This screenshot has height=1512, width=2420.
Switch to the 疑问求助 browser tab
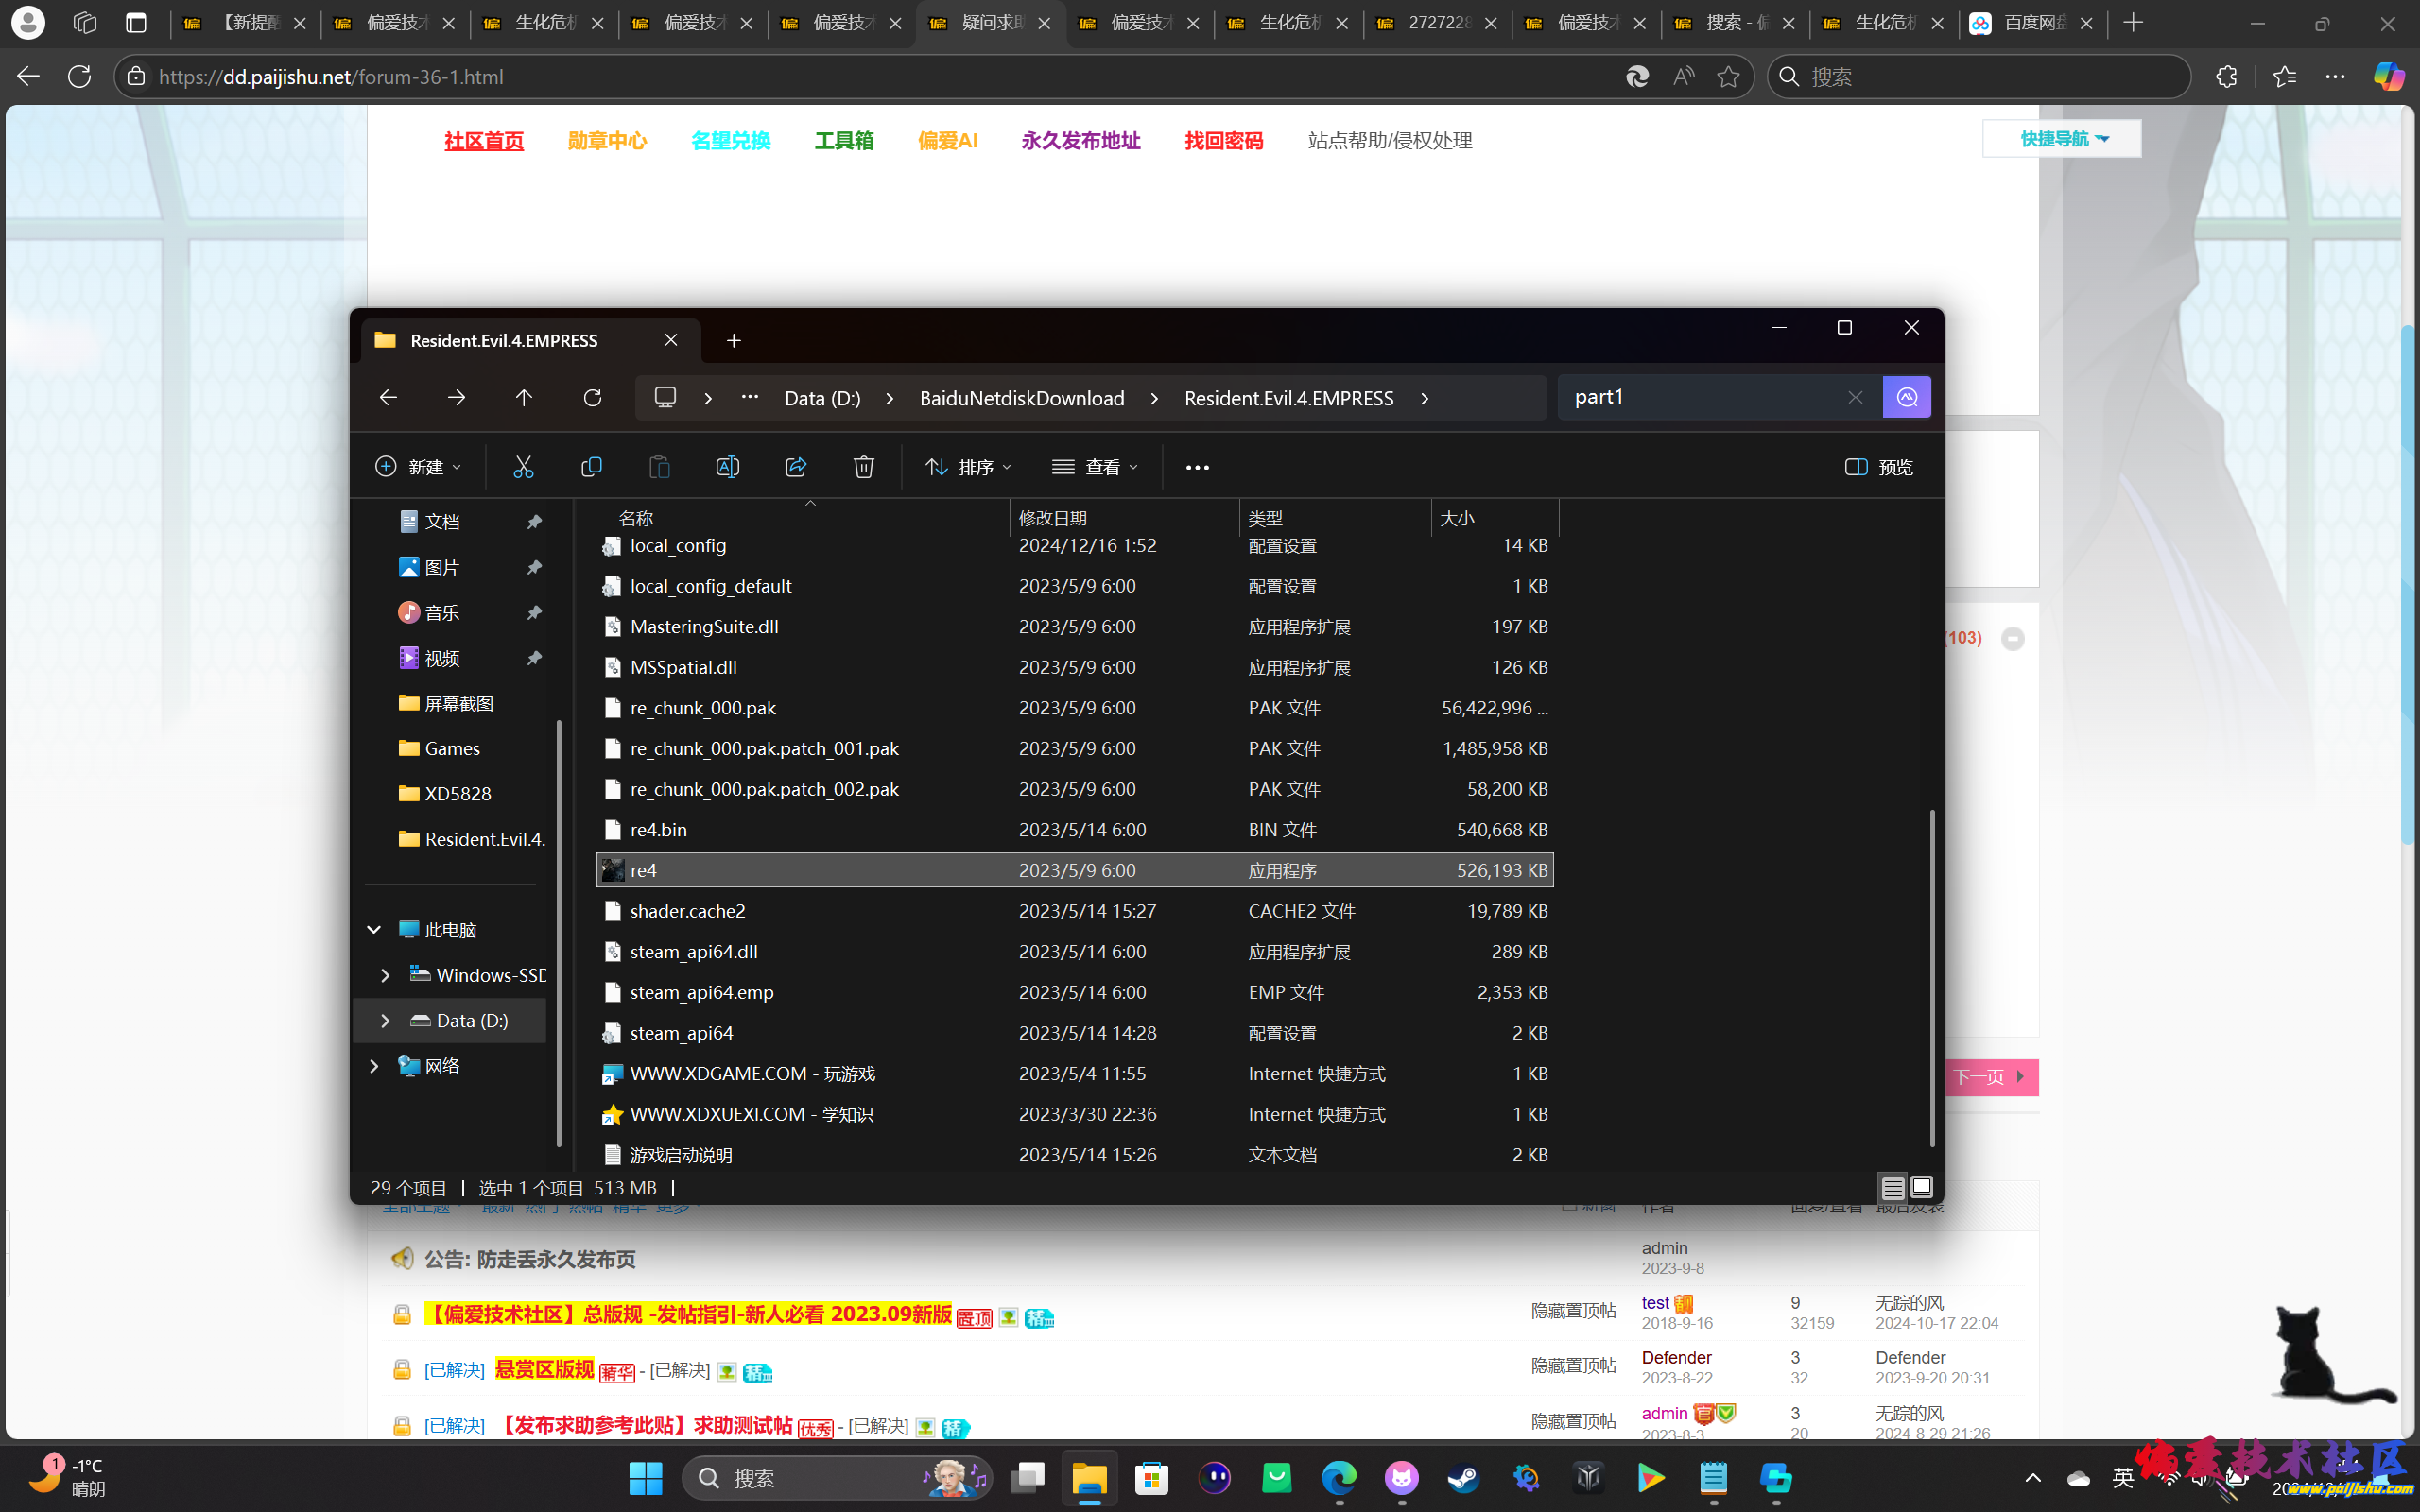pyautogui.click(x=990, y=23)
